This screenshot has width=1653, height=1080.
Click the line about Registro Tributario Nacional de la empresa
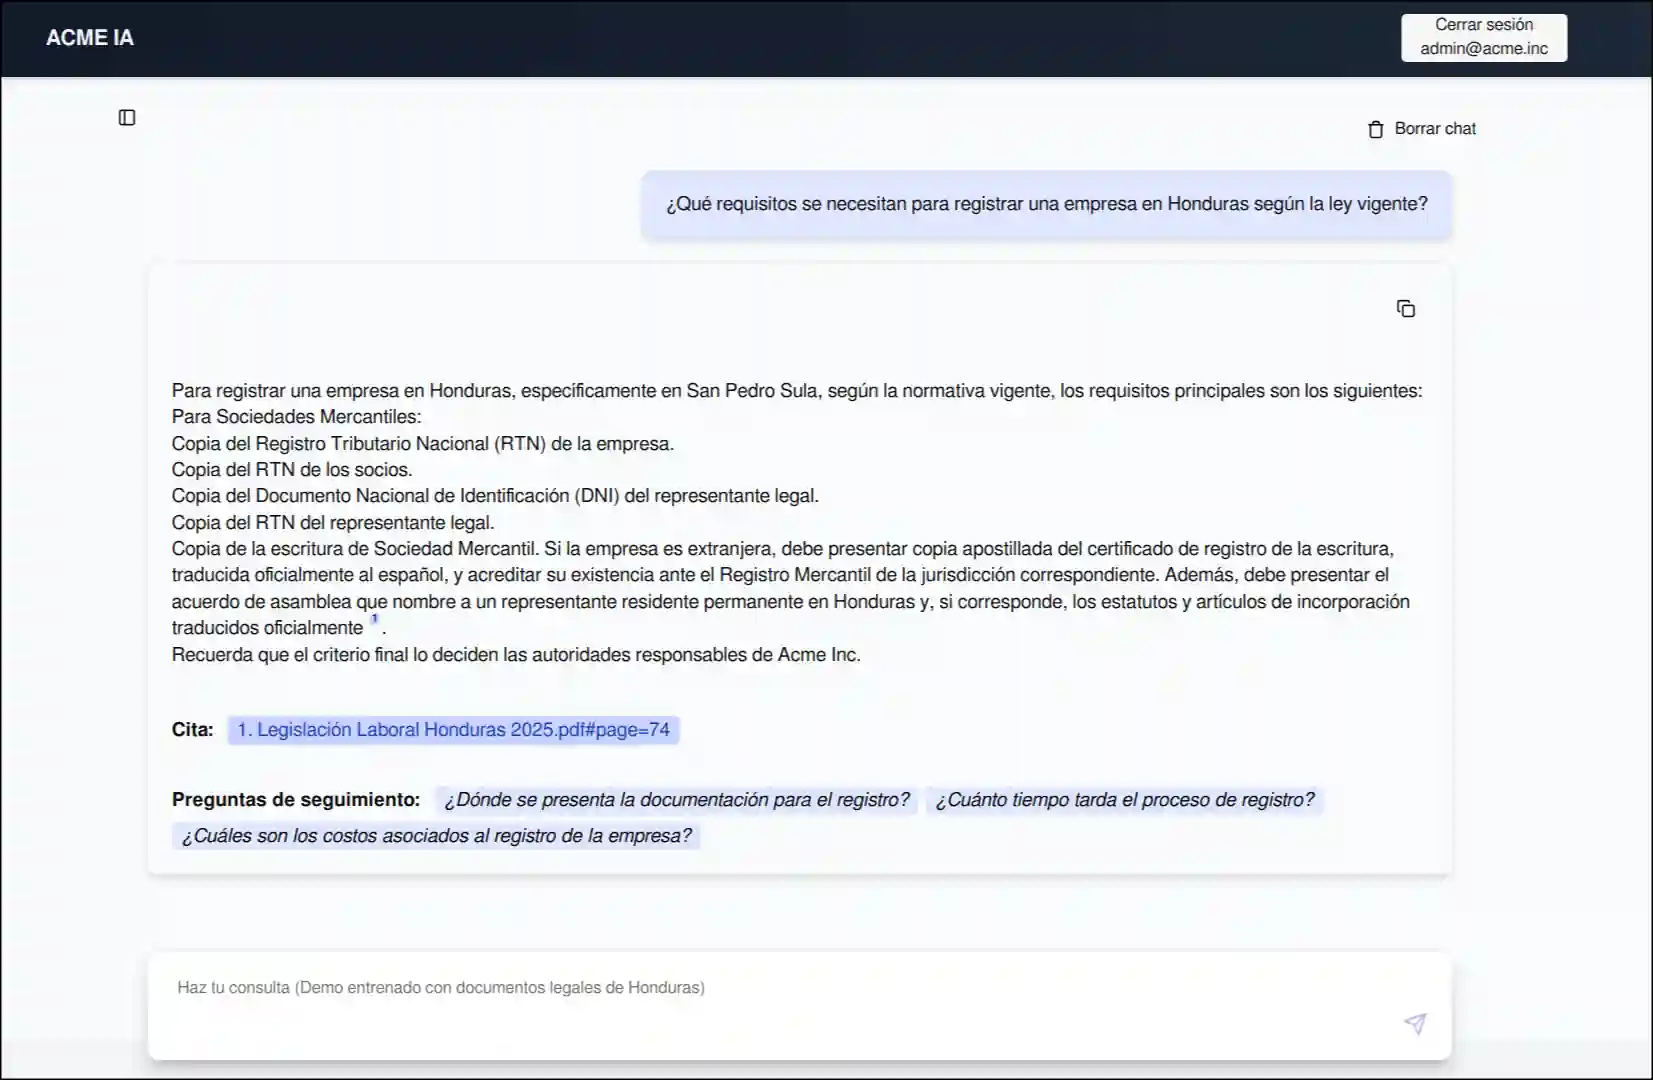coord(423,444)
